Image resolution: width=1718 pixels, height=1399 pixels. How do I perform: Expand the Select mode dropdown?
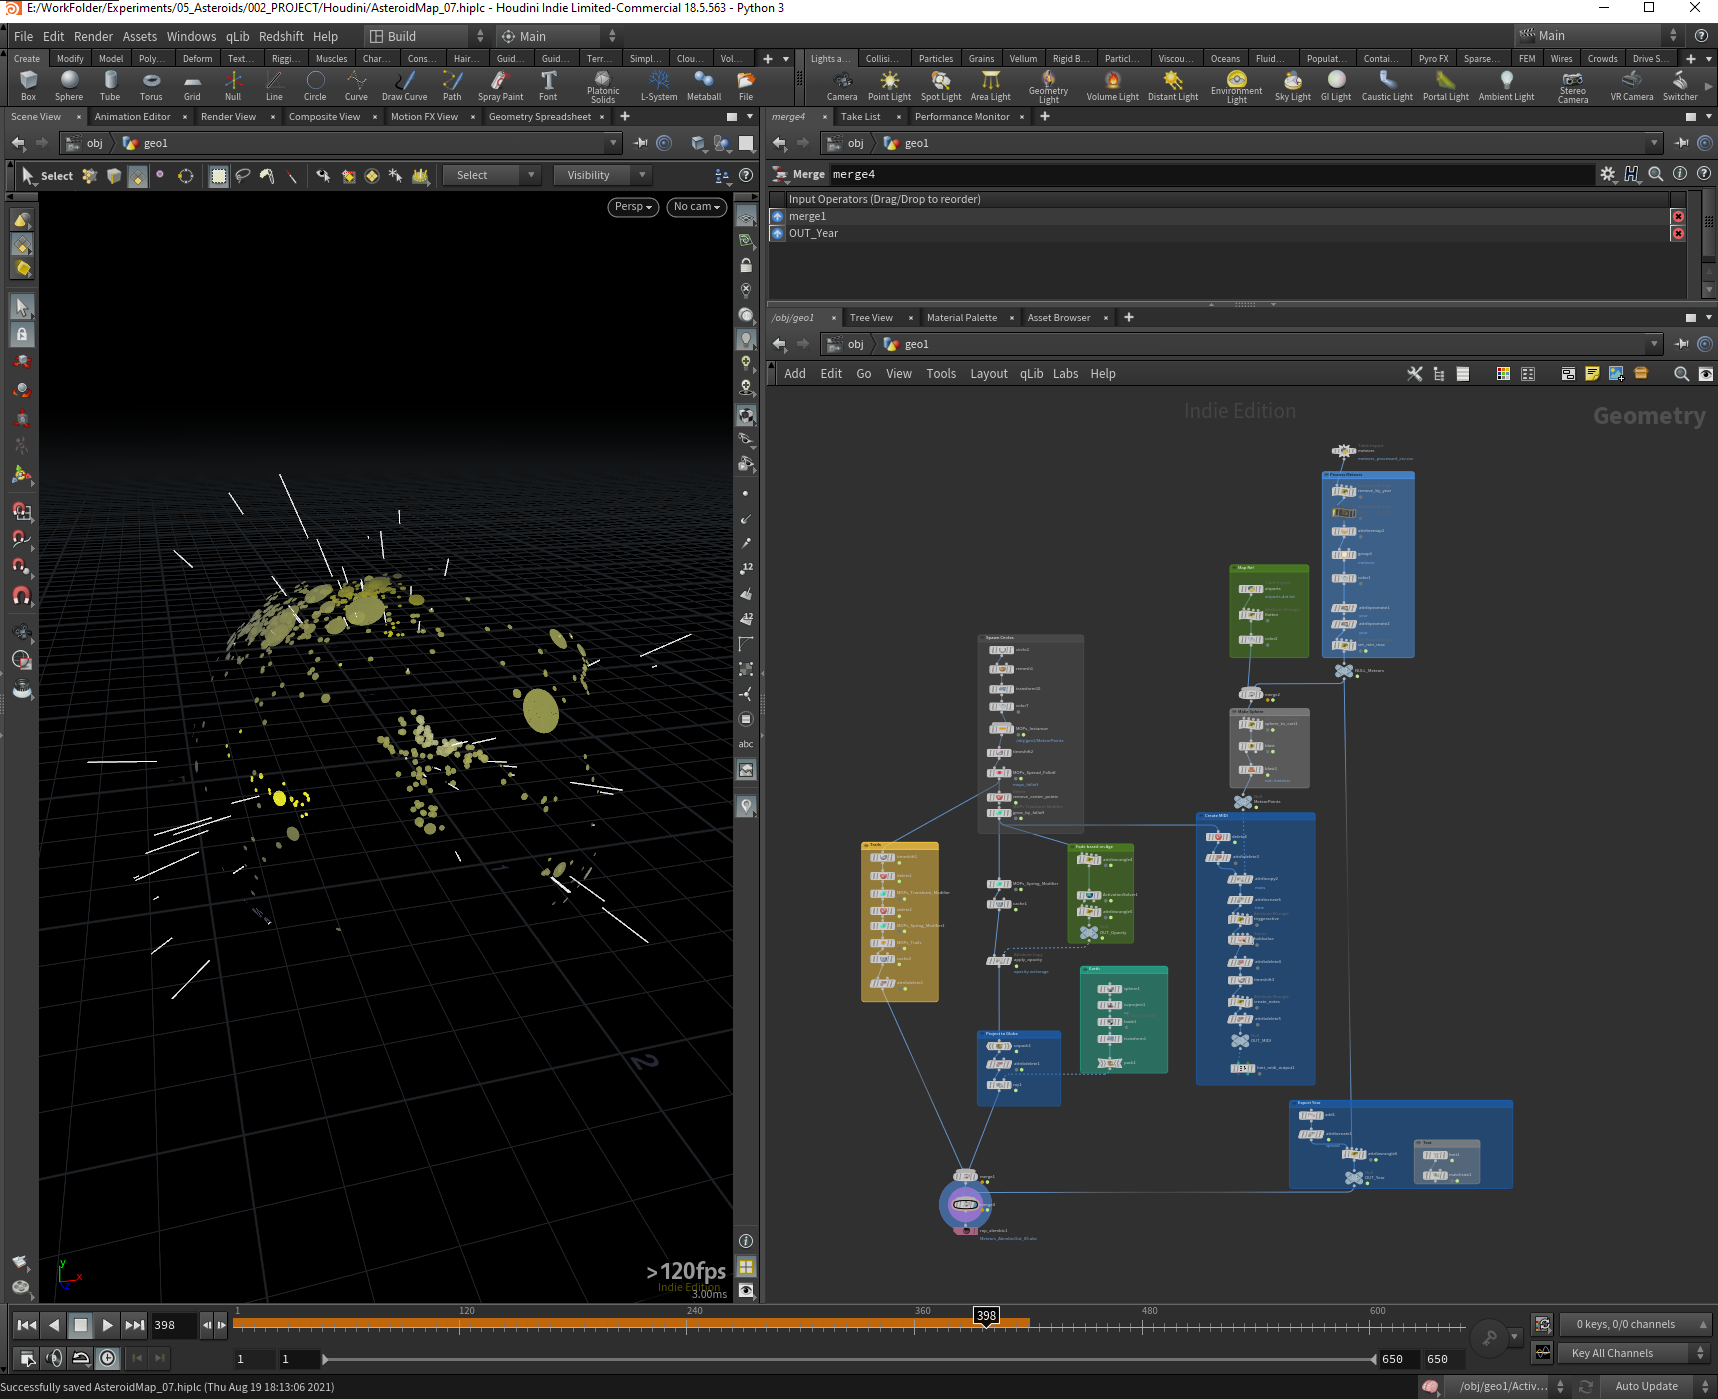[x=492, y=176]
